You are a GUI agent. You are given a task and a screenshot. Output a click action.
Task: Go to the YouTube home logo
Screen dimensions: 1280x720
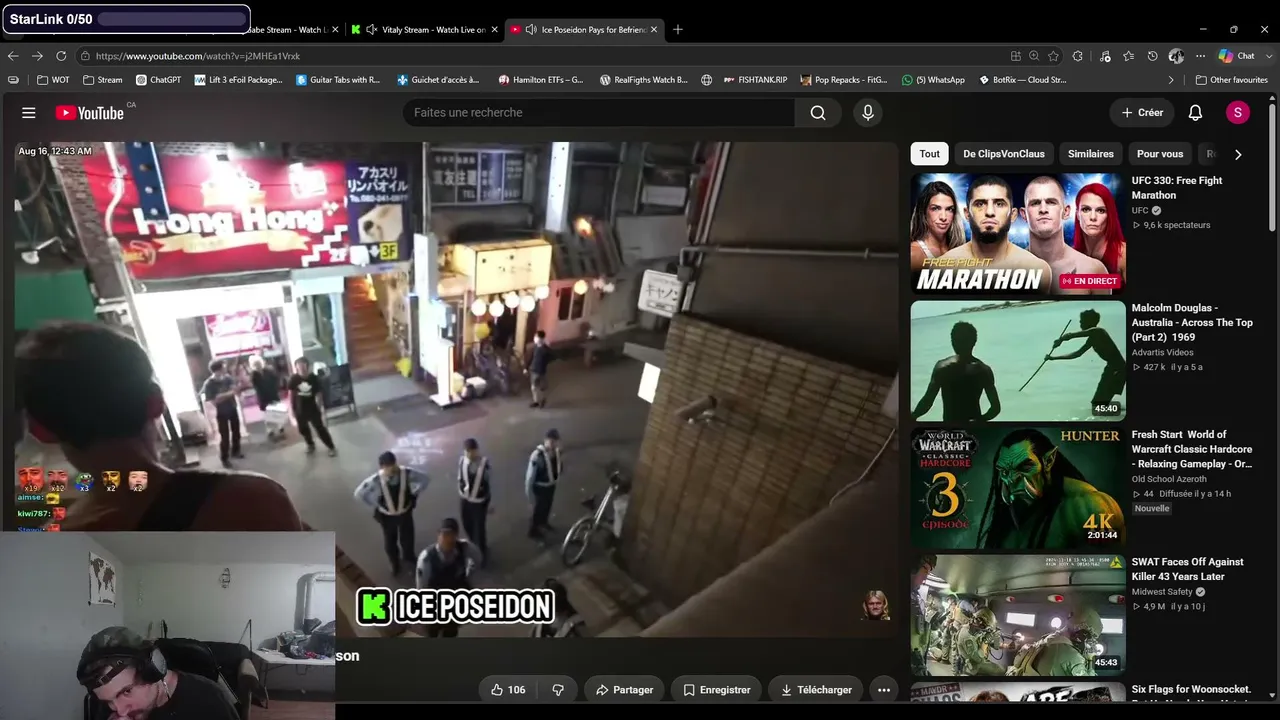(x=90, y=113)
